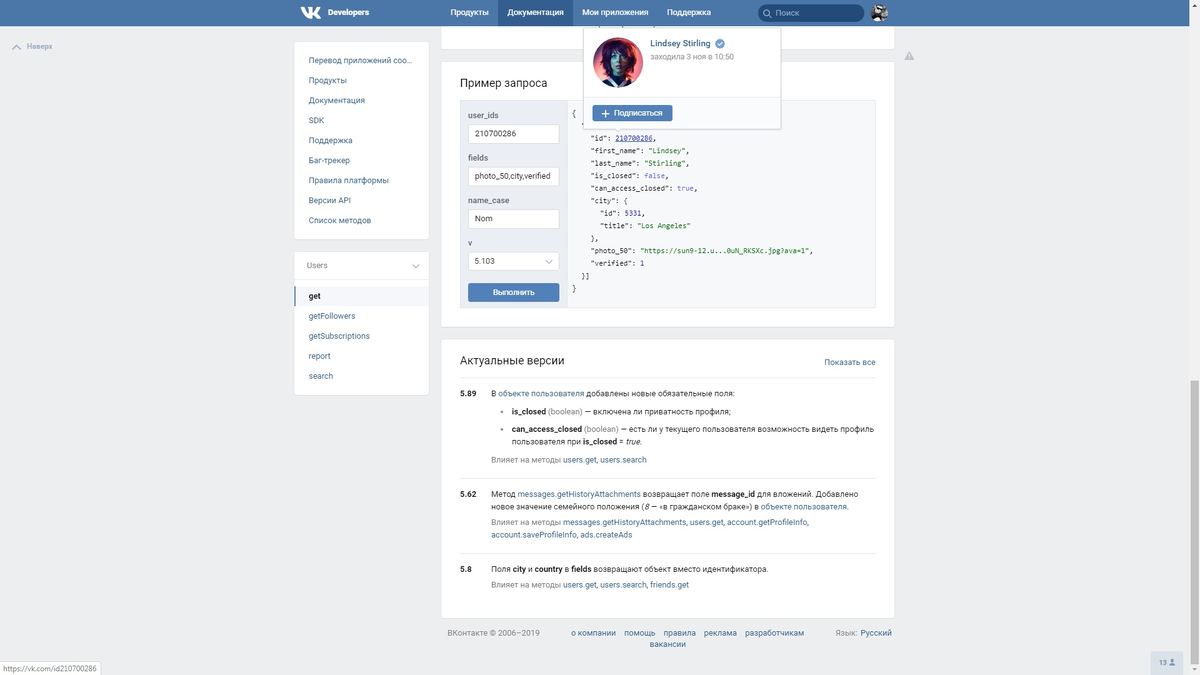
Task: Click the version number 5.89
Action: pyautogui.click(x=468, y=394)
